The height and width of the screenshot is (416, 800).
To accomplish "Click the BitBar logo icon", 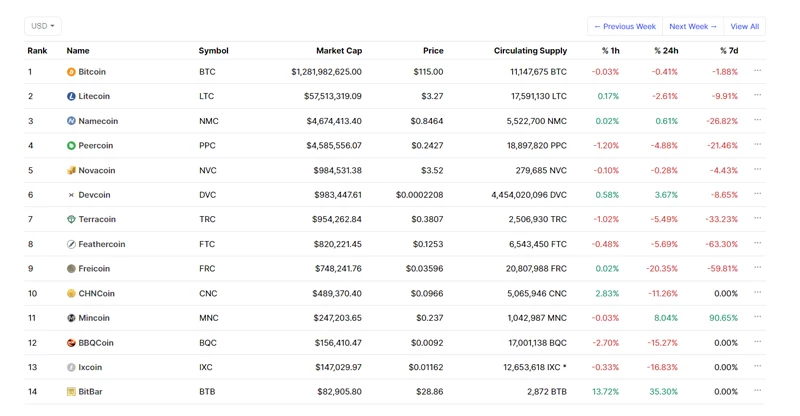I will (71, 392).
